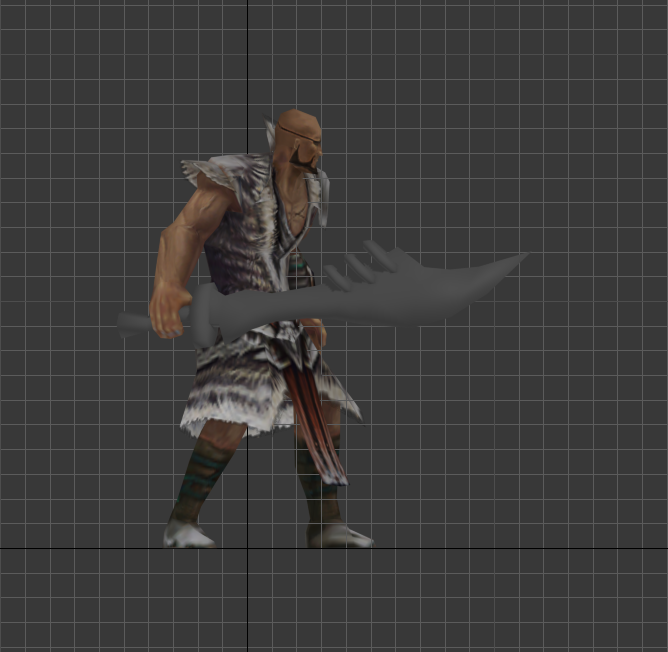Select the hand gripping the sword handle
The height and width of the screenshot is (652, 668).
pos(170,312)
